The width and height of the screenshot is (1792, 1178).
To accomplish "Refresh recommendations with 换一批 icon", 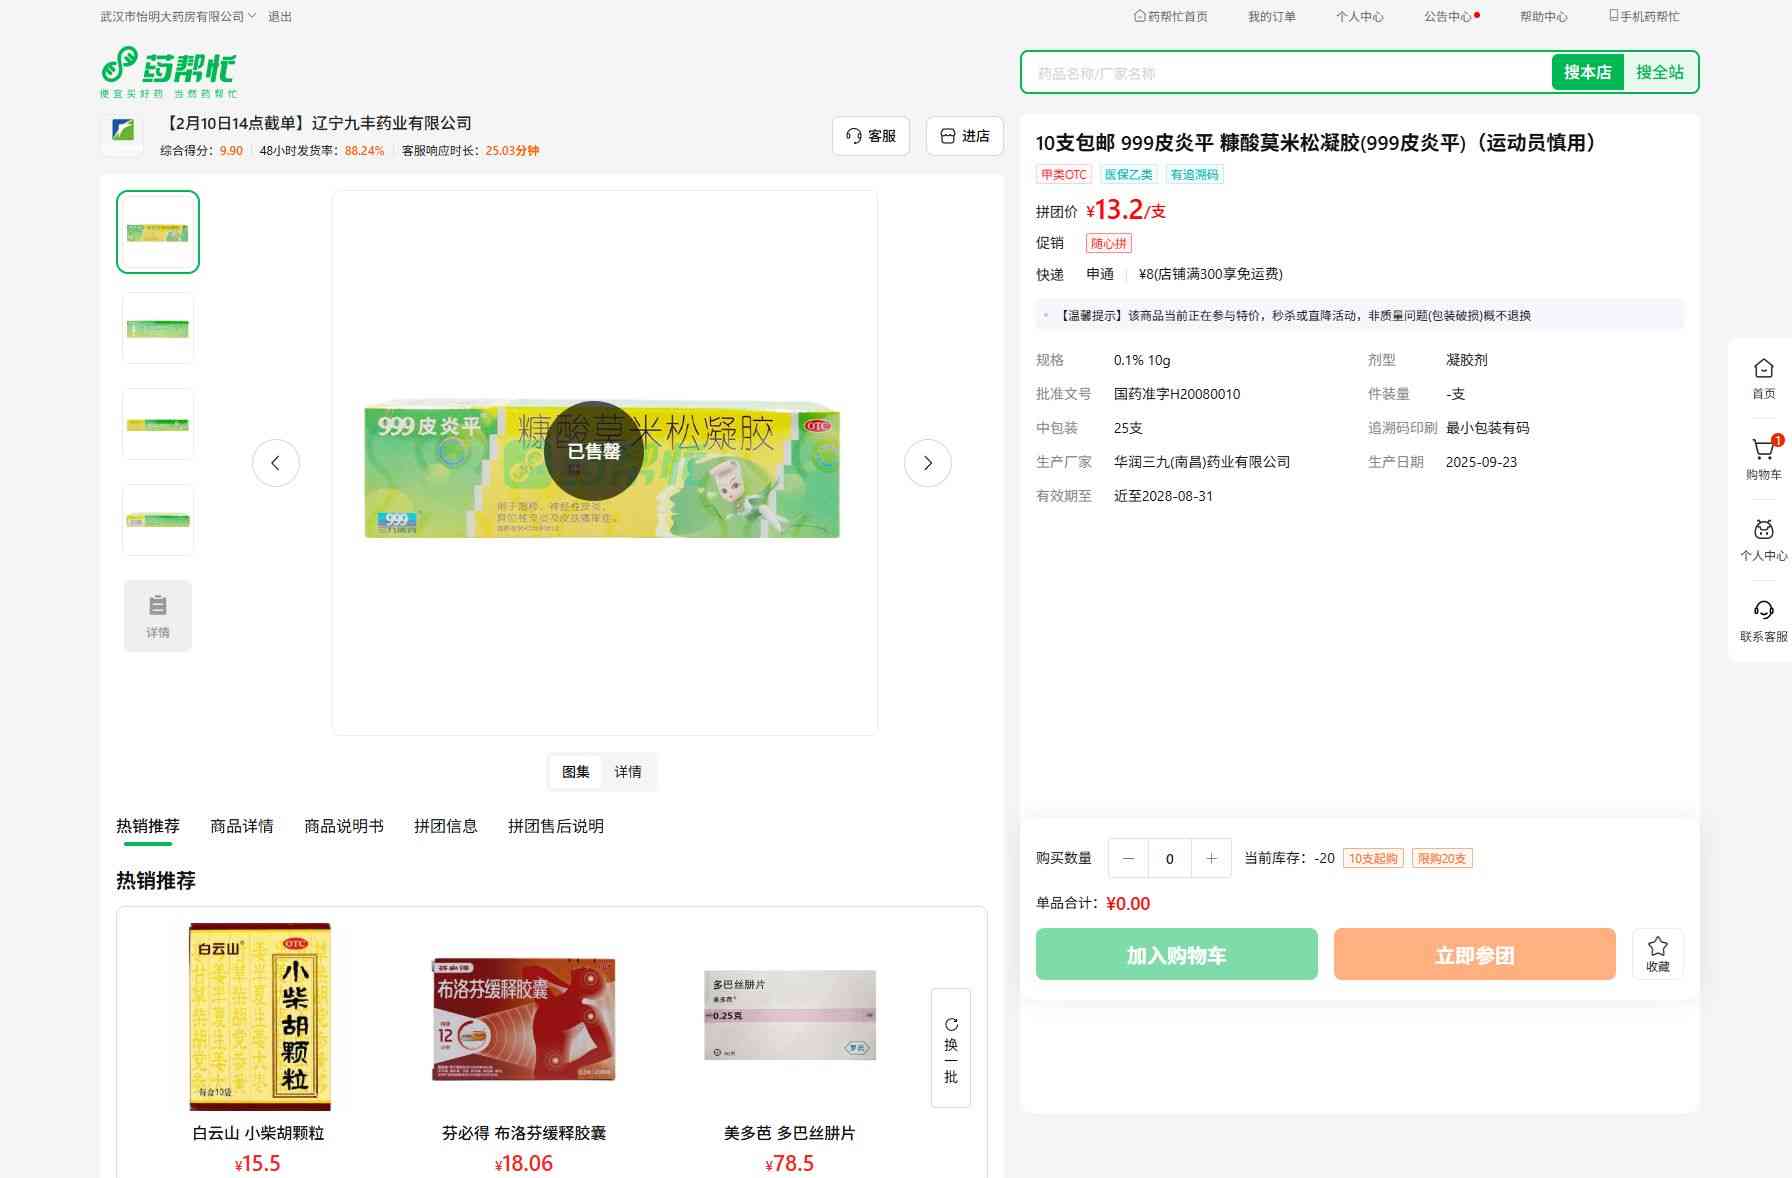I will pos(950,1048).
